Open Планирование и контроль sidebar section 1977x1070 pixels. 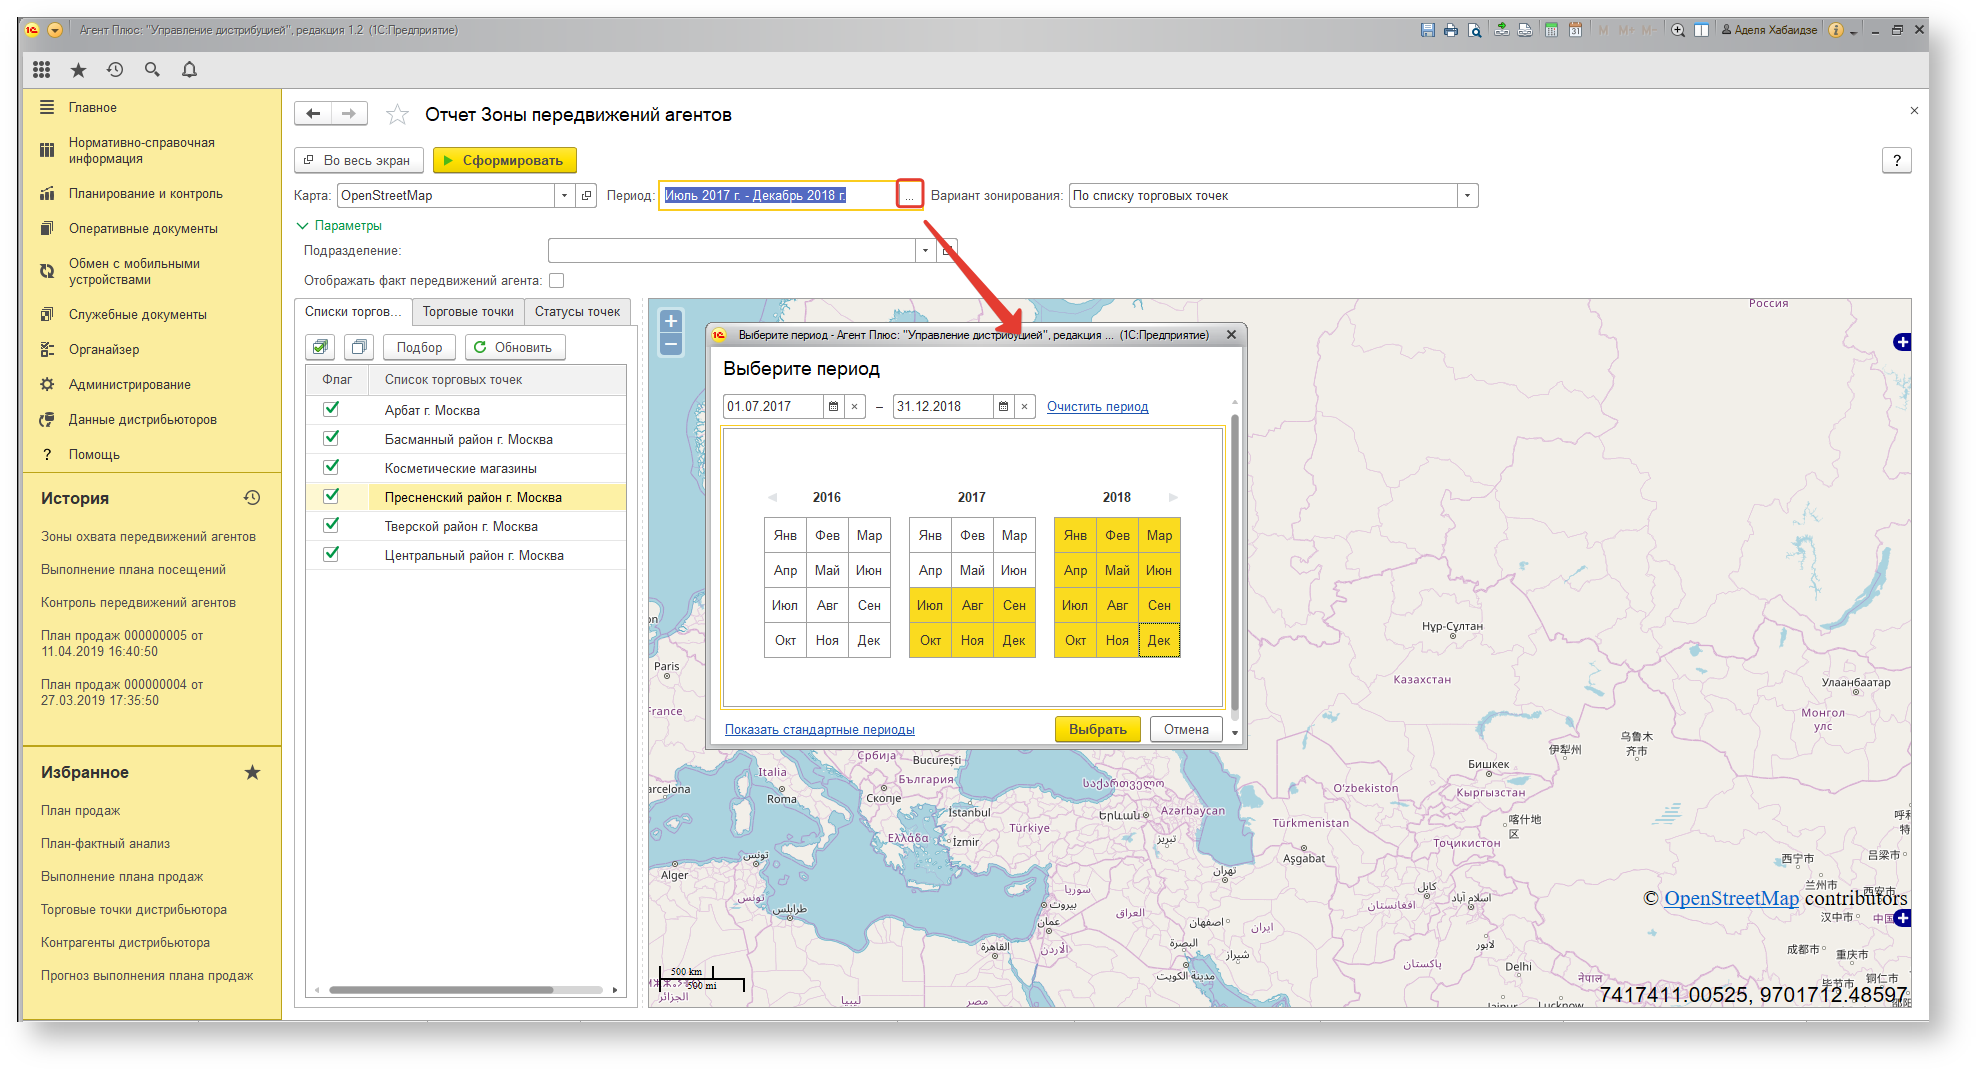click(x=146, y=194)
